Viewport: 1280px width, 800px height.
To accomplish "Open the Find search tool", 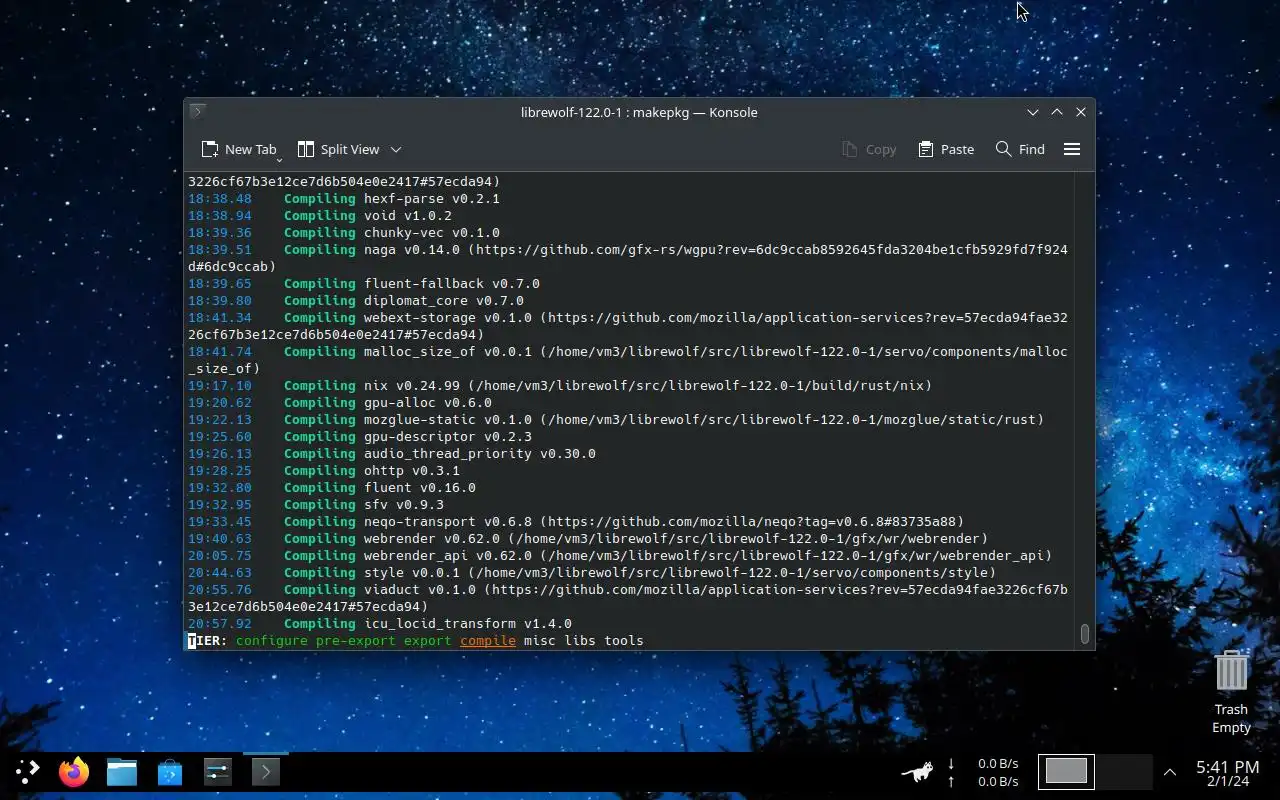I will tap(1020, 149).
